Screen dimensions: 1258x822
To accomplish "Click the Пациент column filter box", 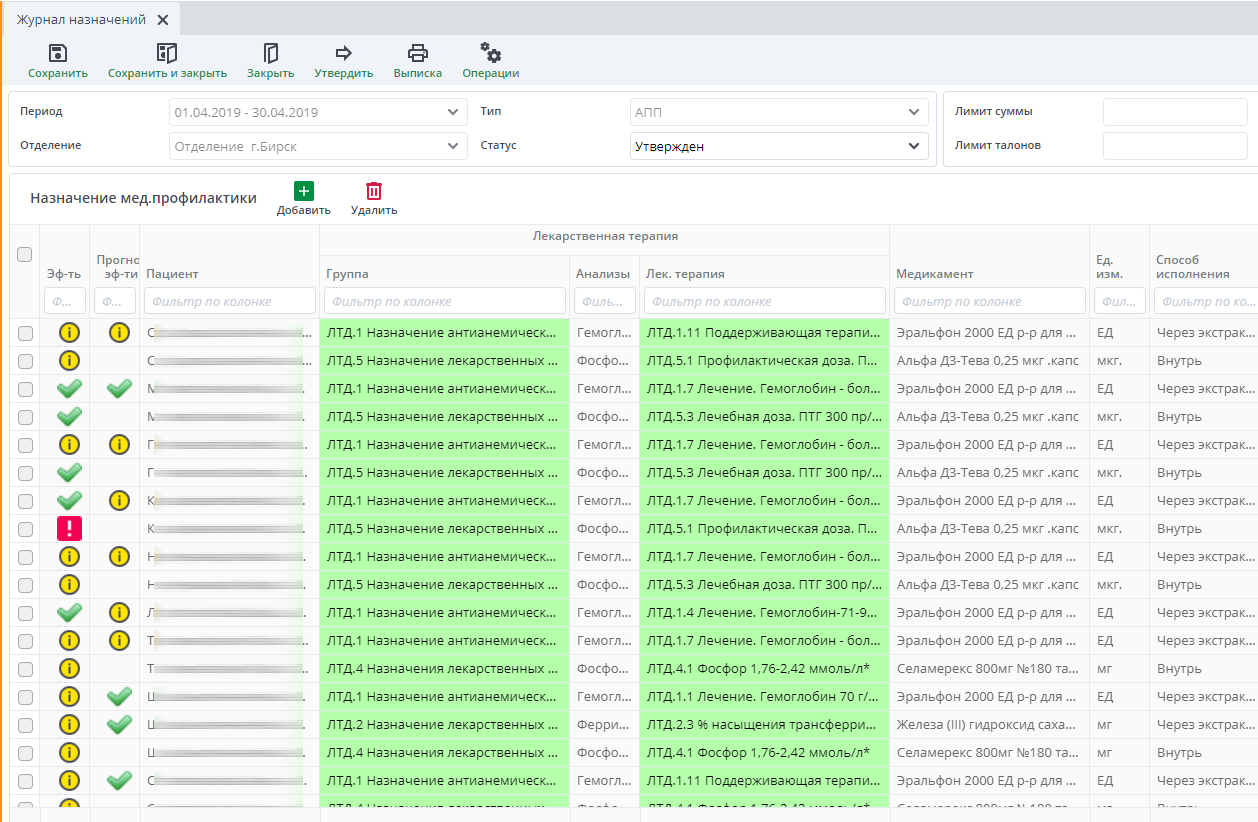I will pos(230,301).
